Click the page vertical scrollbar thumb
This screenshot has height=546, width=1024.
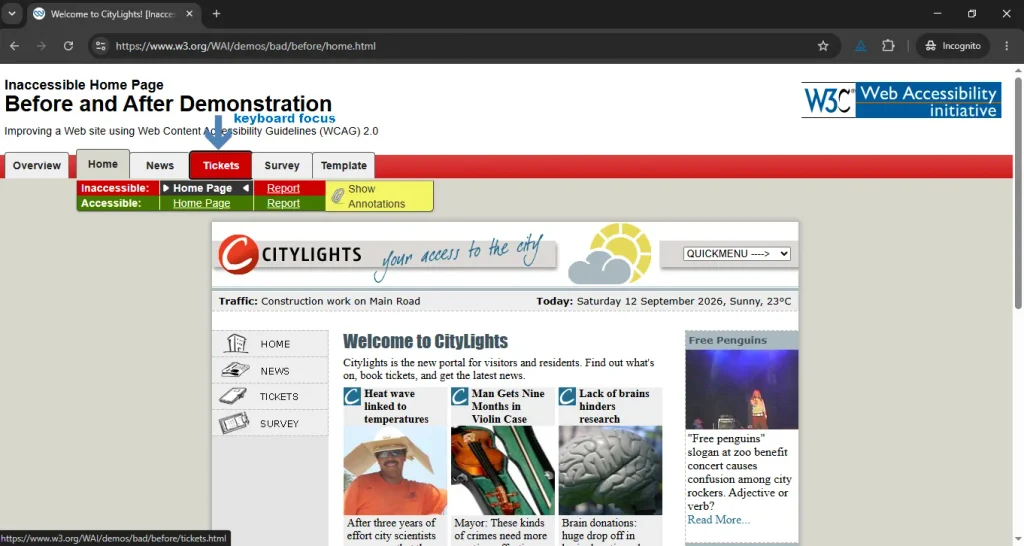(x=1018, y=193)
